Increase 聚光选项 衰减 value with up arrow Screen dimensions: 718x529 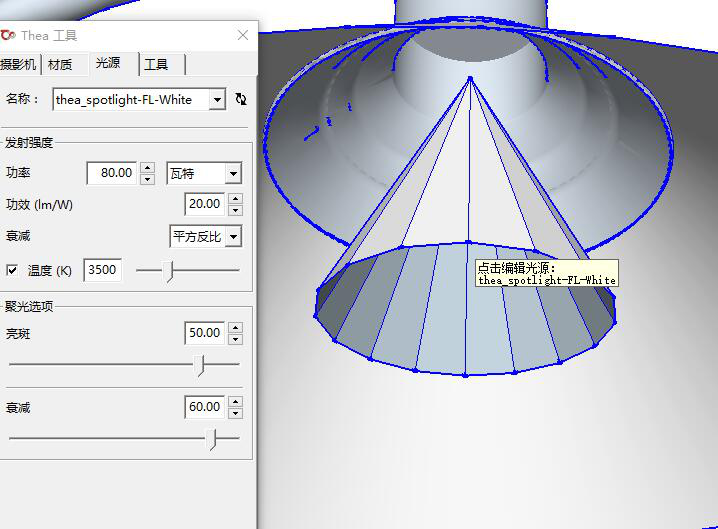(235, 402)
